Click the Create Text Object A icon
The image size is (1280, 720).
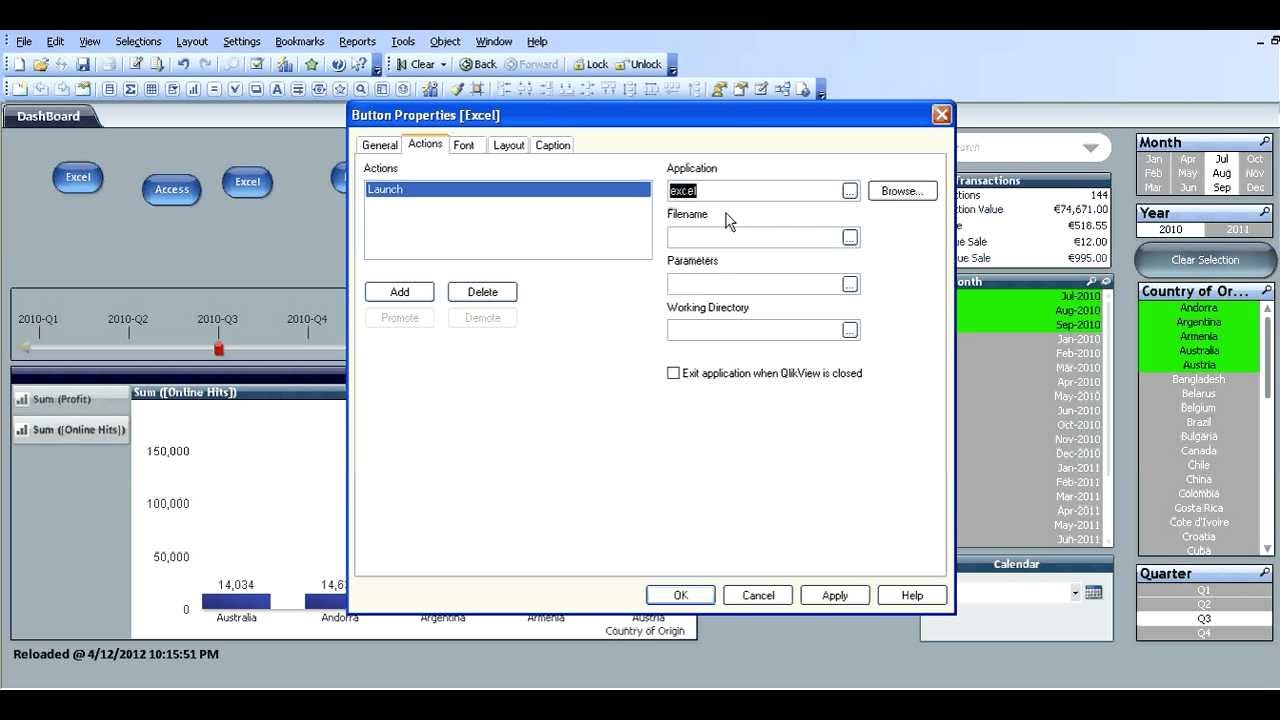tap(277, 89)
